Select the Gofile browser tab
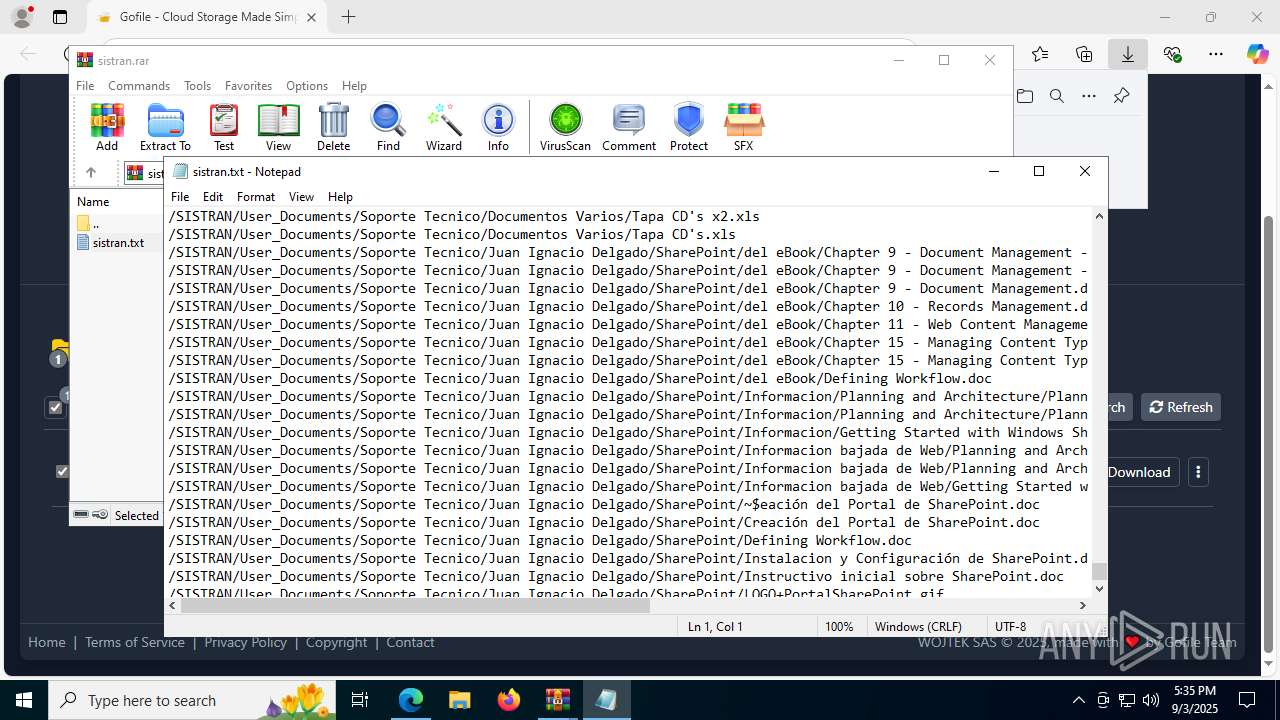This screenshot has width=1280, height=720. [207, 17]
